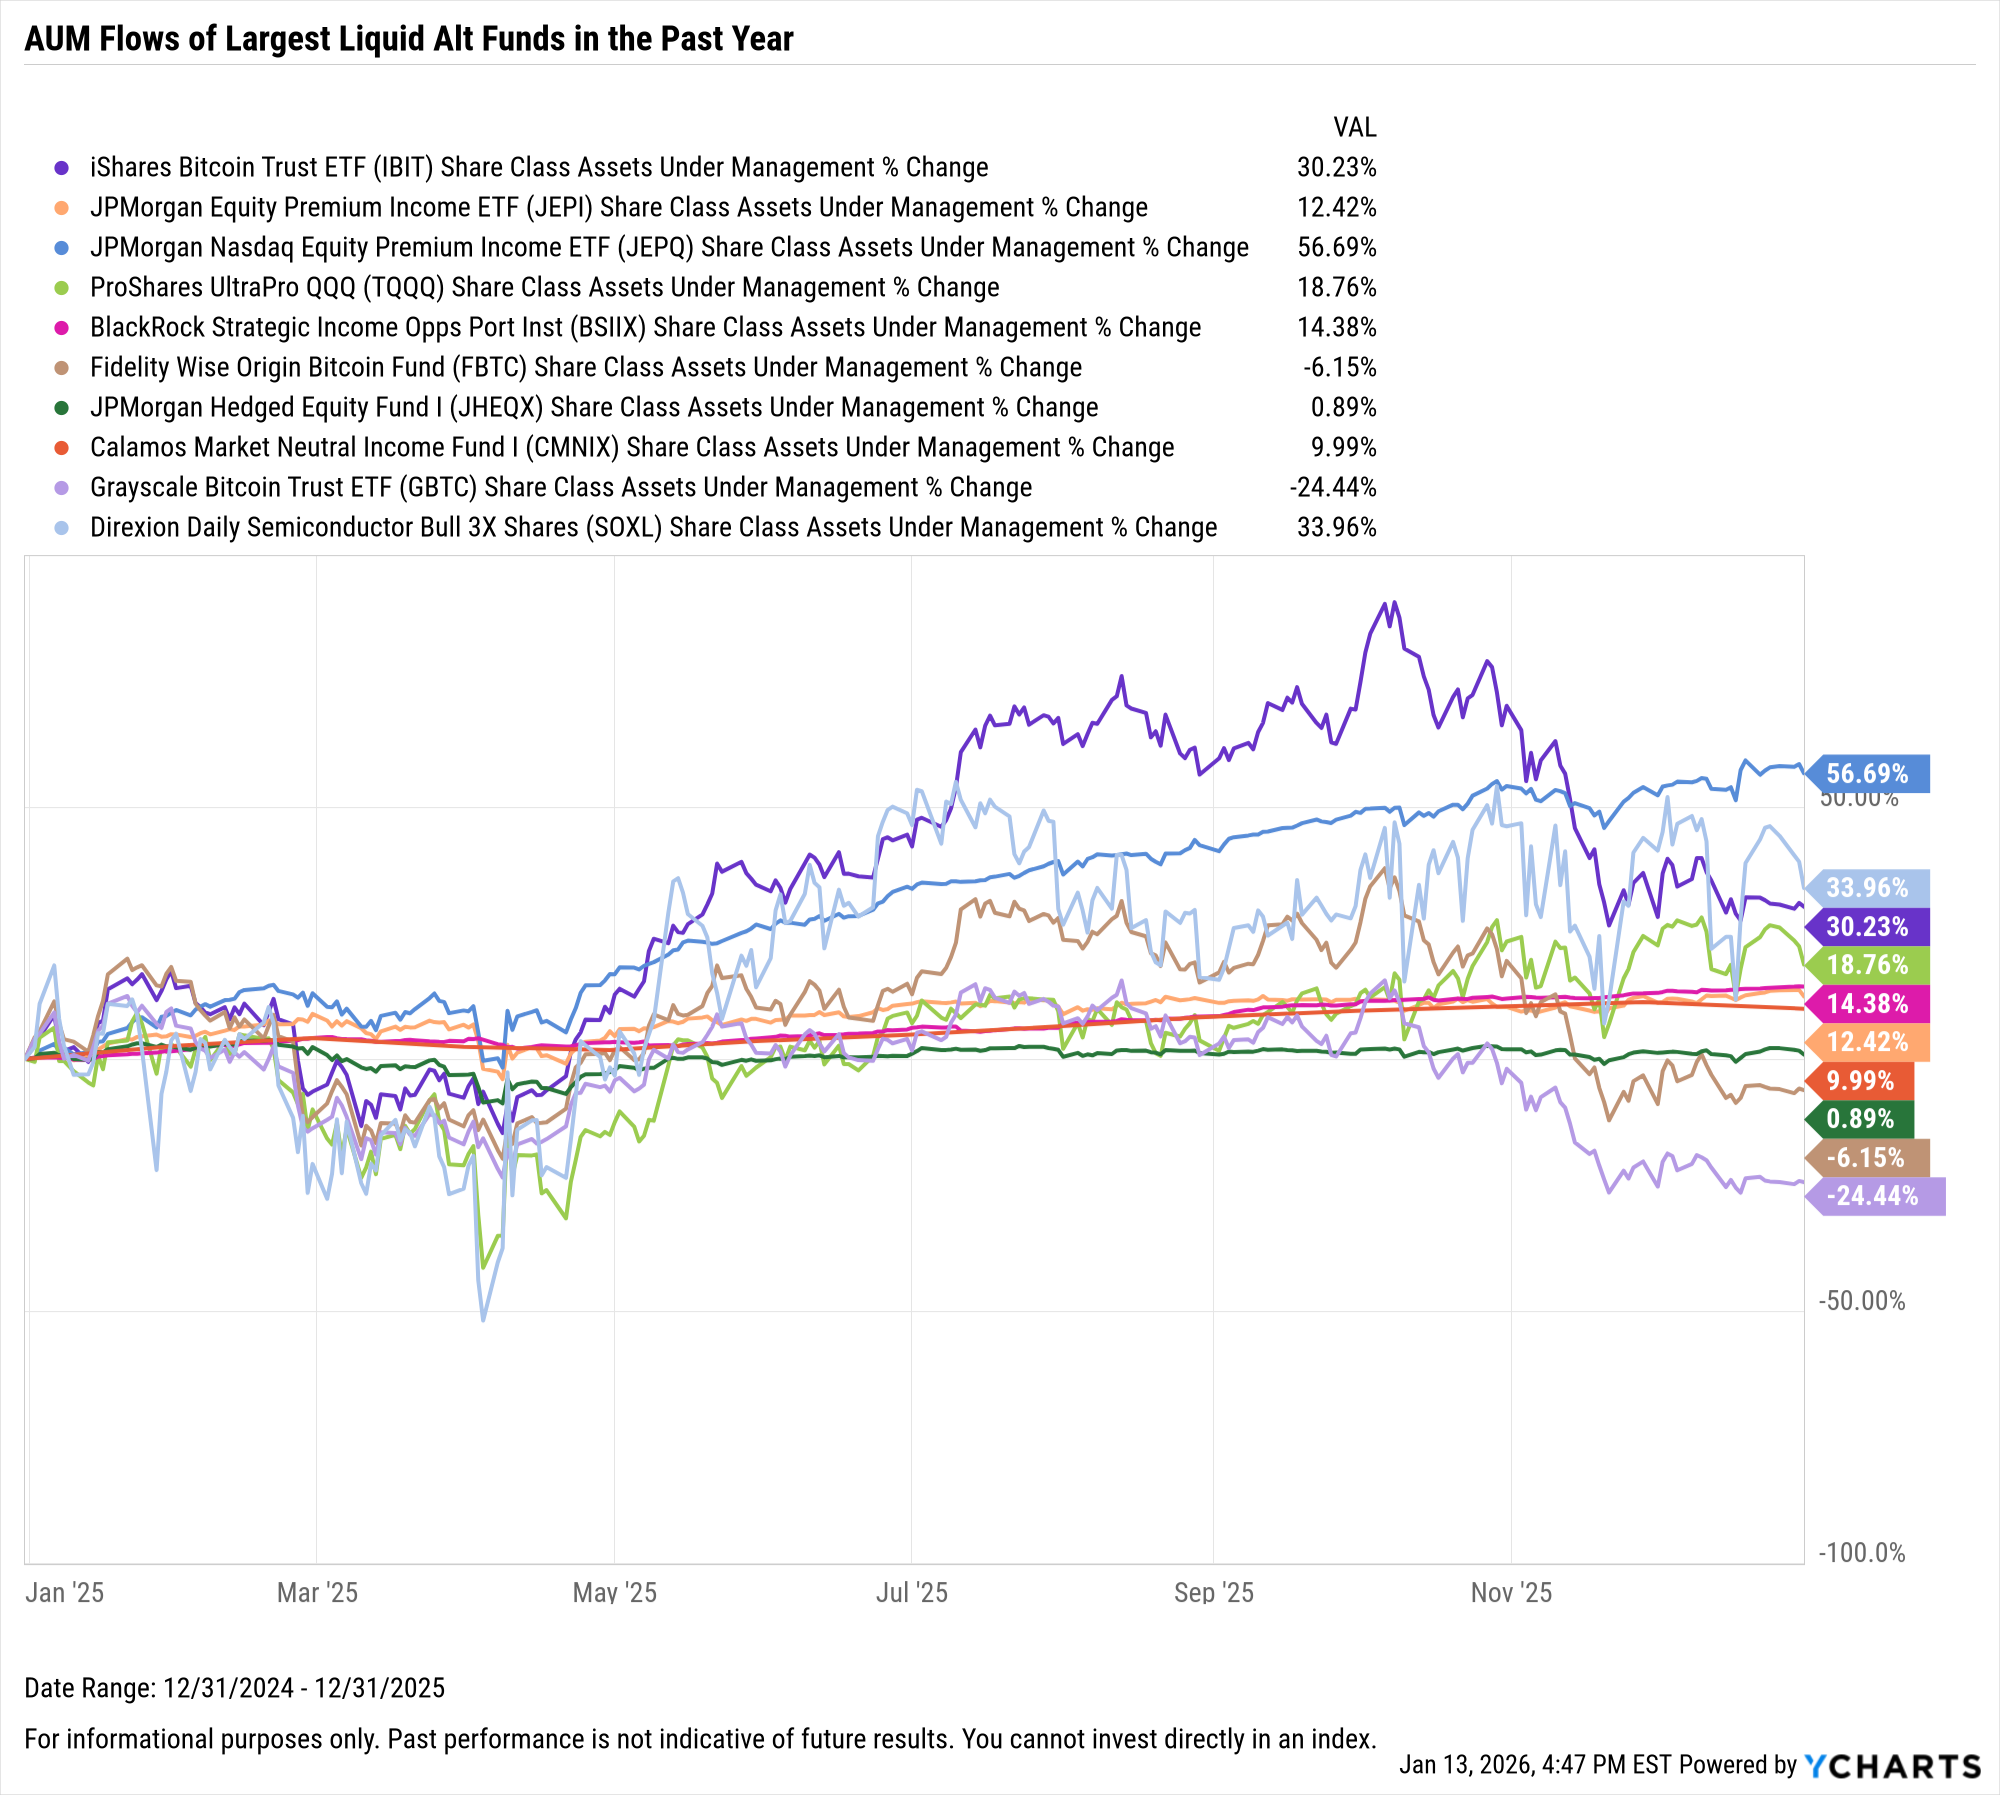Viewport: 2000px width, 1795px height.
Task: Click the YCharts logo
Action: click(1892, 1766)
